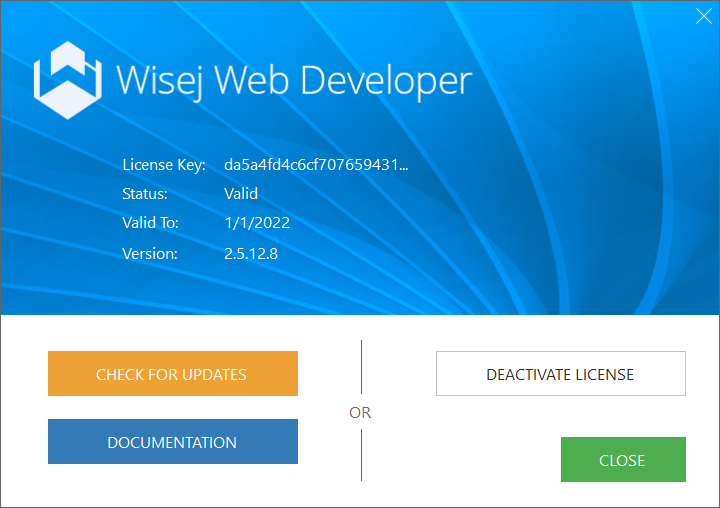Click the green Close button
Viewport: 720px width, 508px height.
[x=623, y=459]
